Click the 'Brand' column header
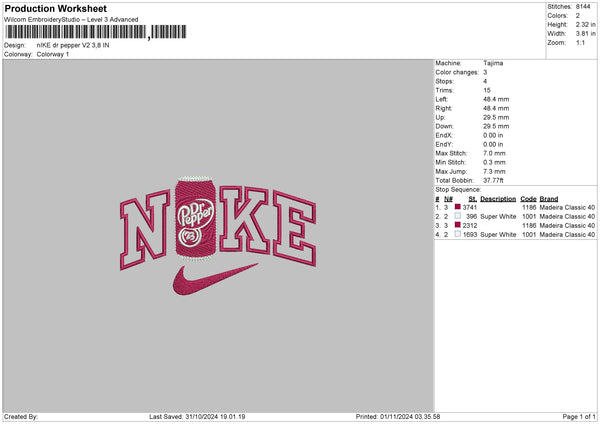The width and height of the screenshot is (600, 424). 549,199
